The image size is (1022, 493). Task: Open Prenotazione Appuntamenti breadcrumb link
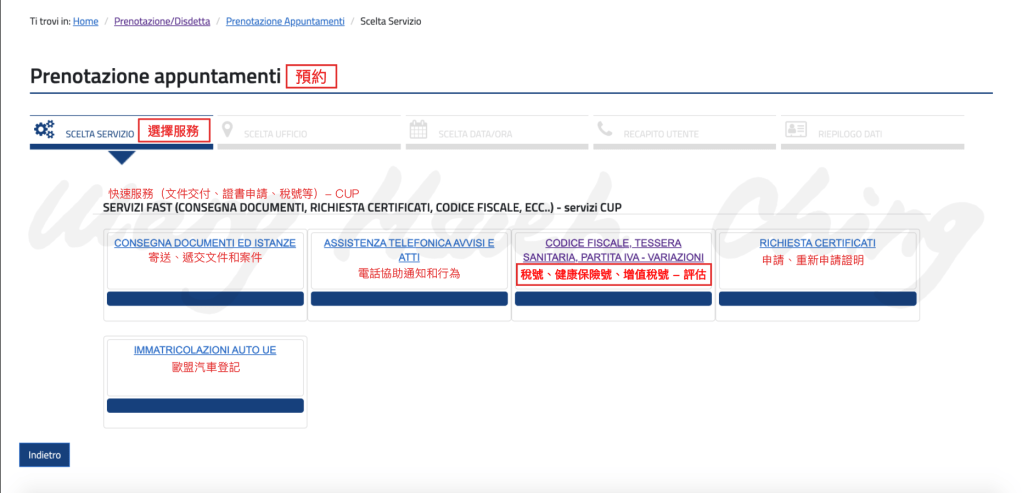(x=285, y=21)
